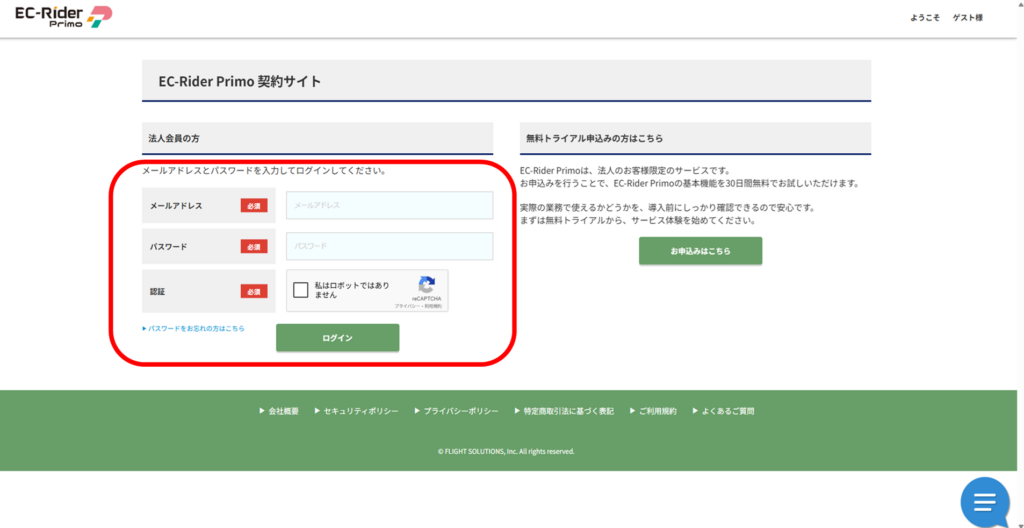Open the パスワードをお忘れの方はこちら link
Image resolution: width=1024 pixels, height=528 pixels.
point(194,328)
